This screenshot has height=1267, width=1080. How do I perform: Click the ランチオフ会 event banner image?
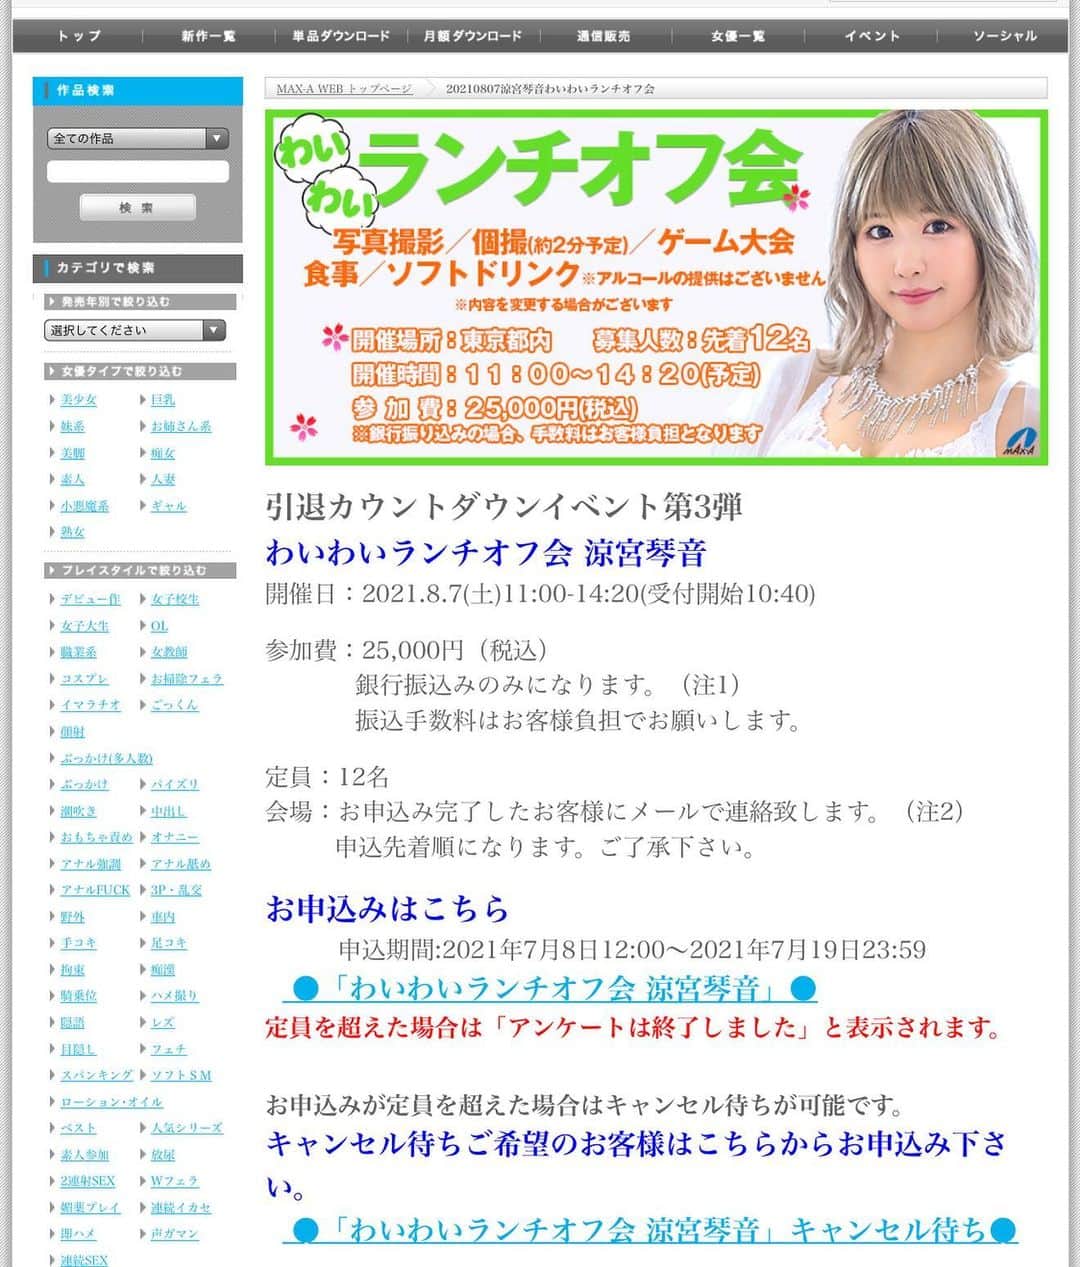(656, 287)
